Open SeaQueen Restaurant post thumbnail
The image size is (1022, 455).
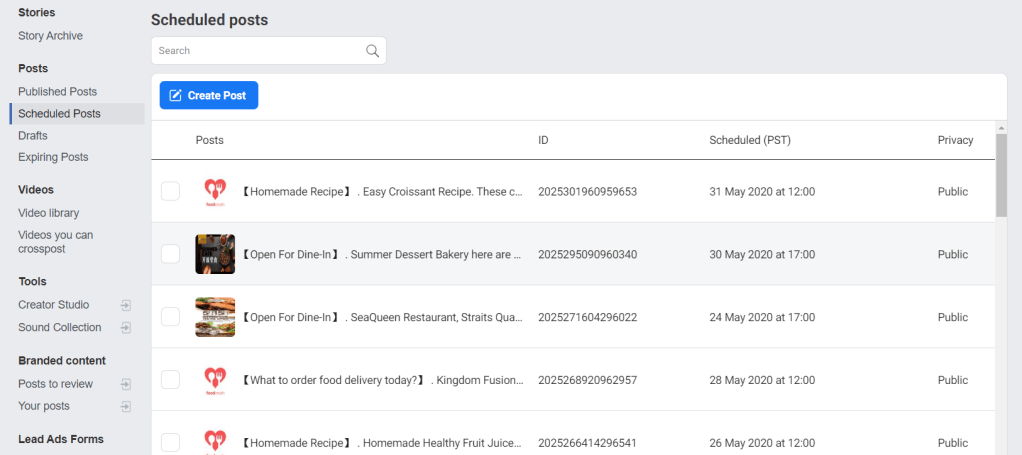(215, 317)
